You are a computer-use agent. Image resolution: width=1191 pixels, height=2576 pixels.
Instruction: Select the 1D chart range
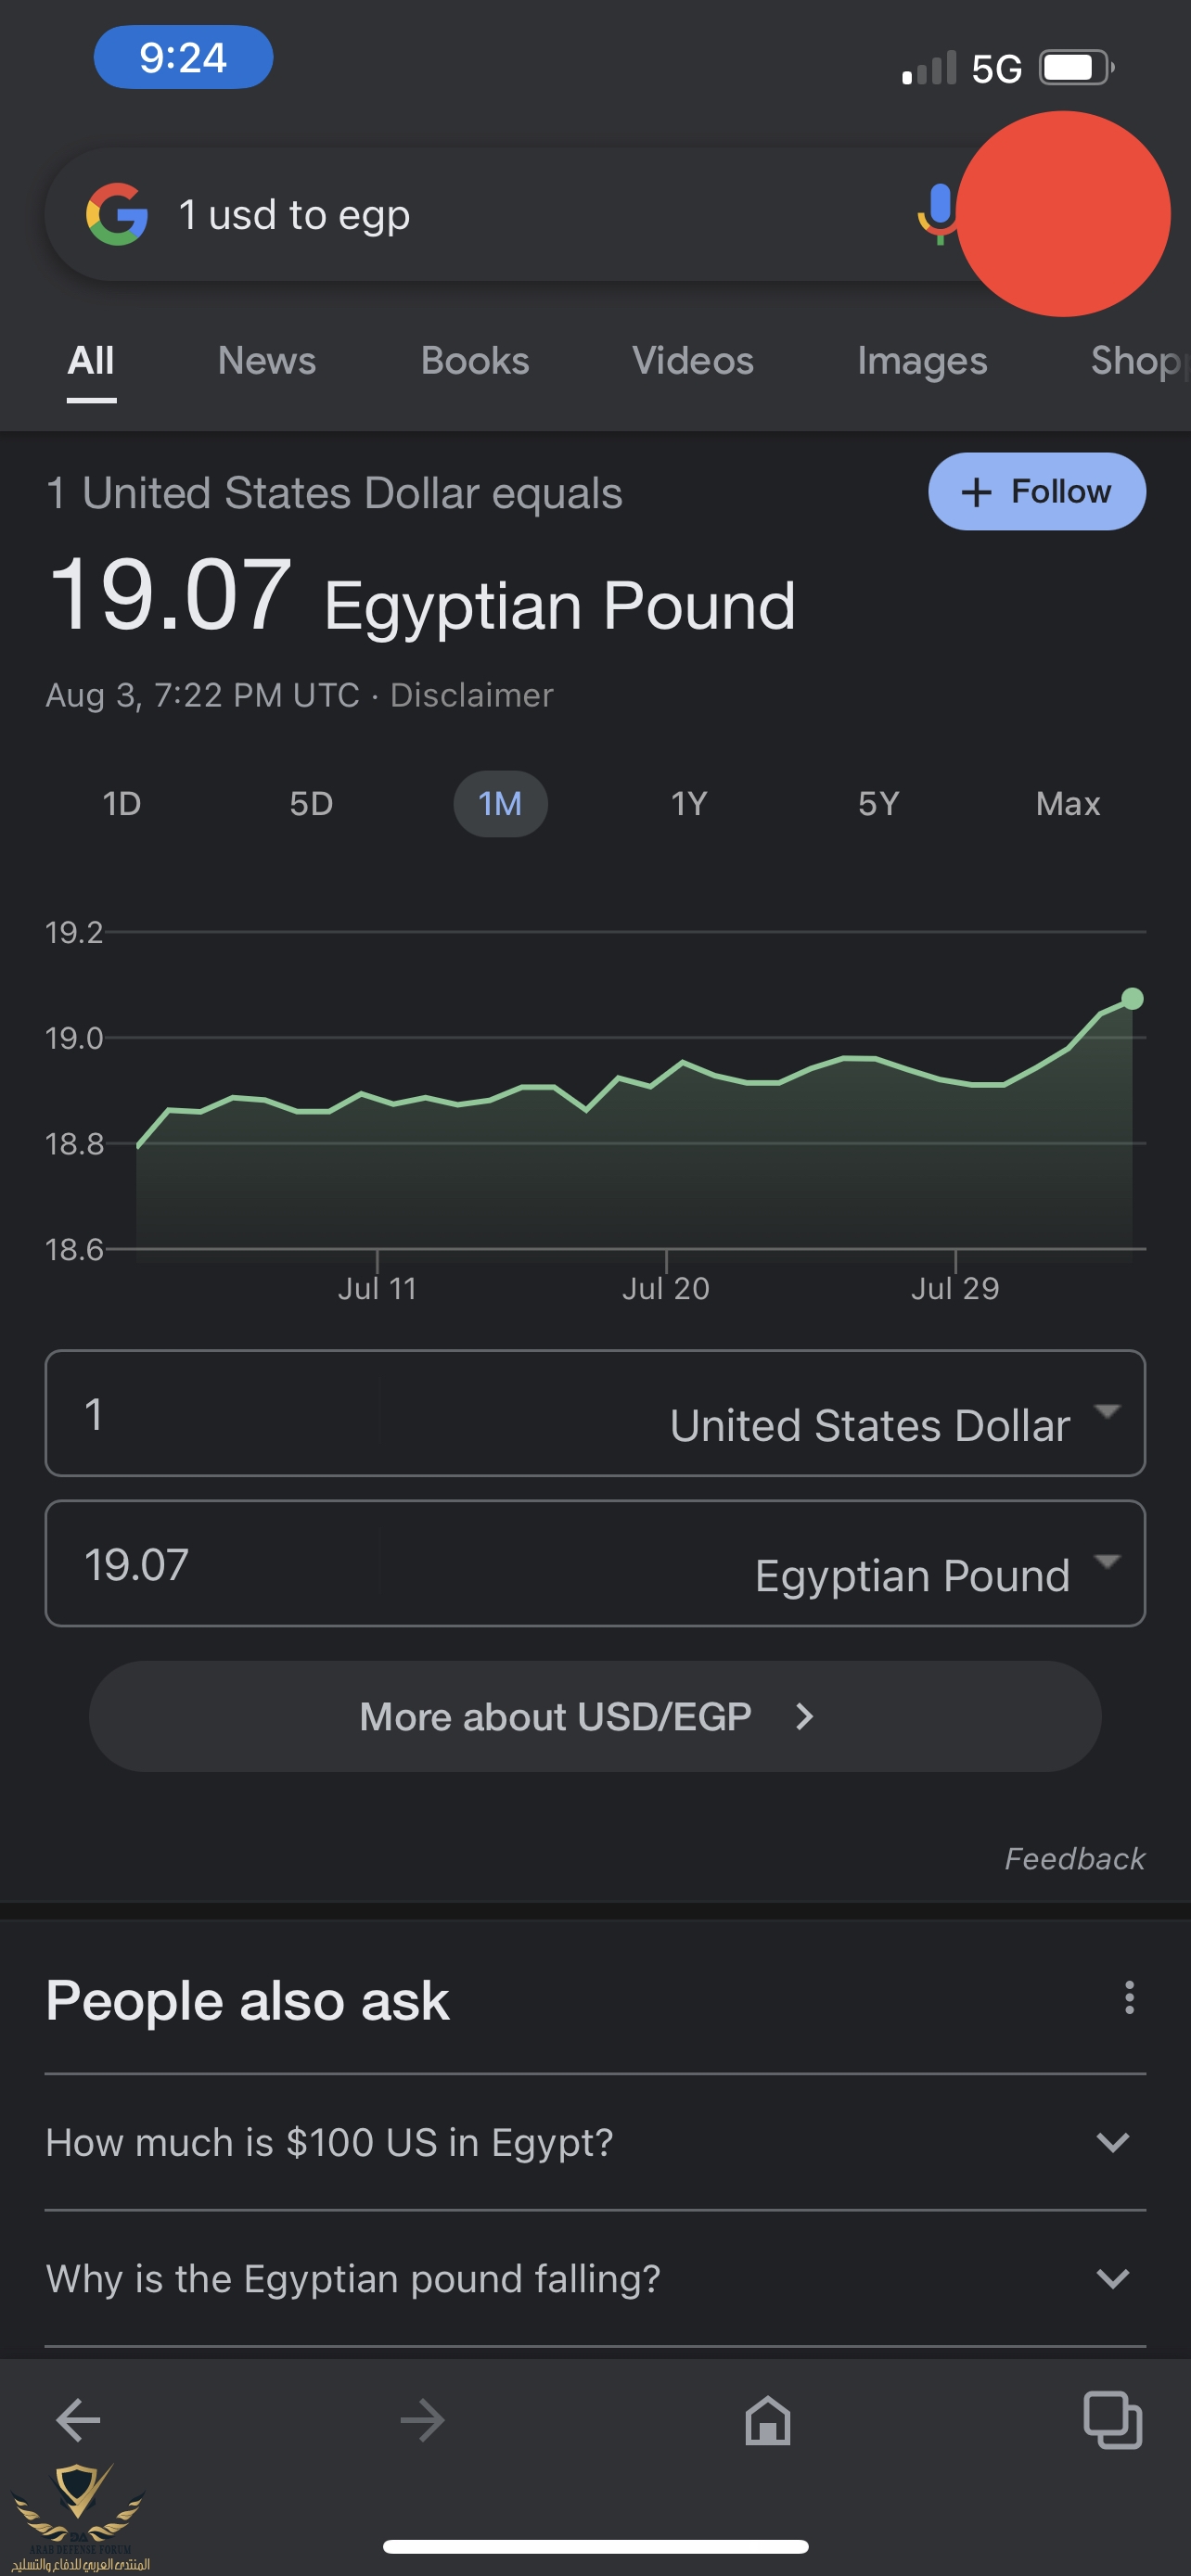coord(122,803)
